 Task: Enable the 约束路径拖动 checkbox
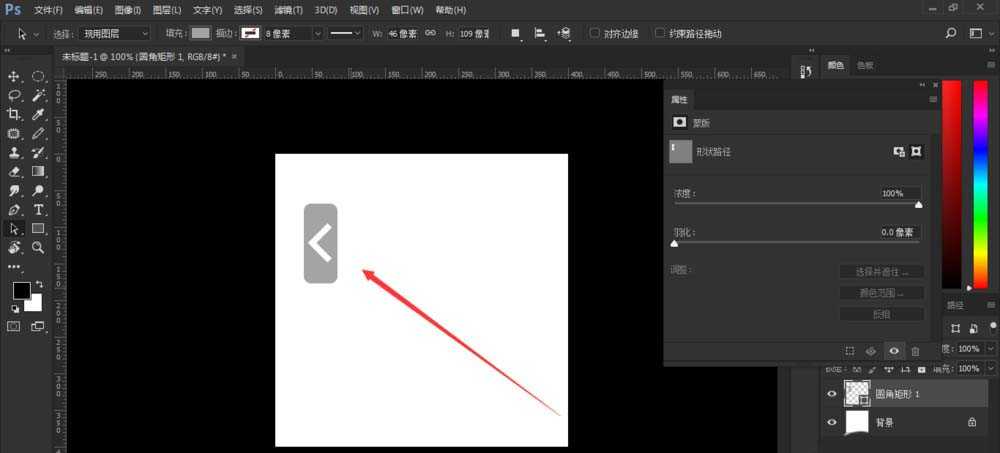point(660,33)
